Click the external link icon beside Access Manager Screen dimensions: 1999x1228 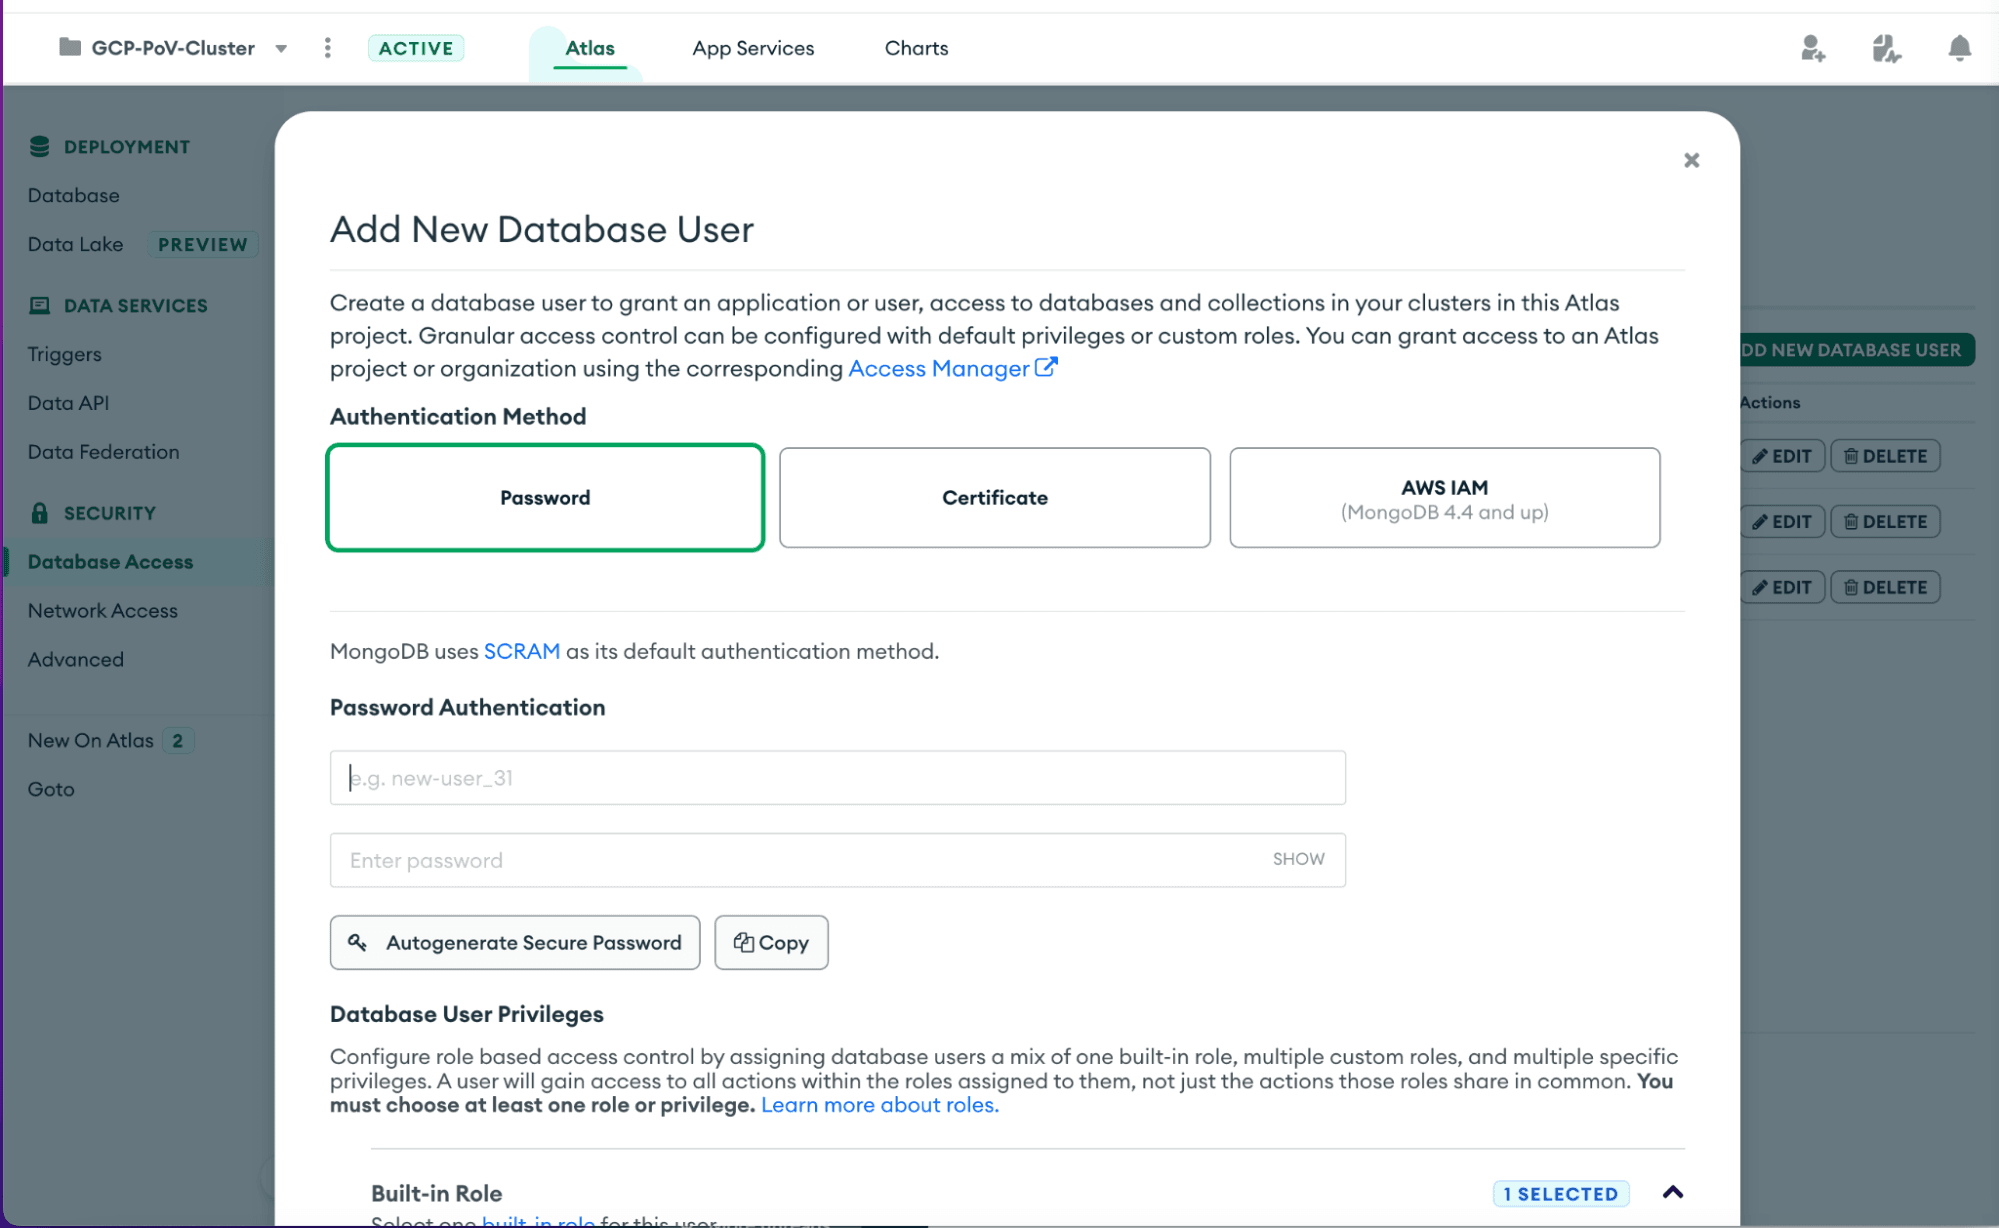1046,368
